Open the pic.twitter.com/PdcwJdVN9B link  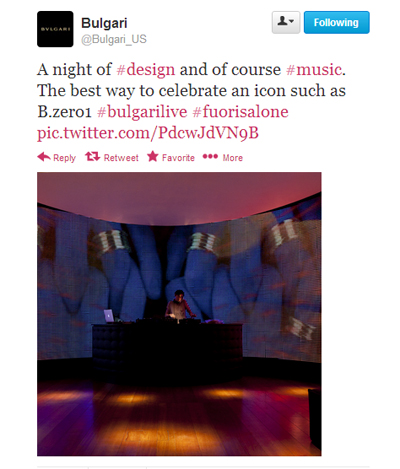[148, 133]
